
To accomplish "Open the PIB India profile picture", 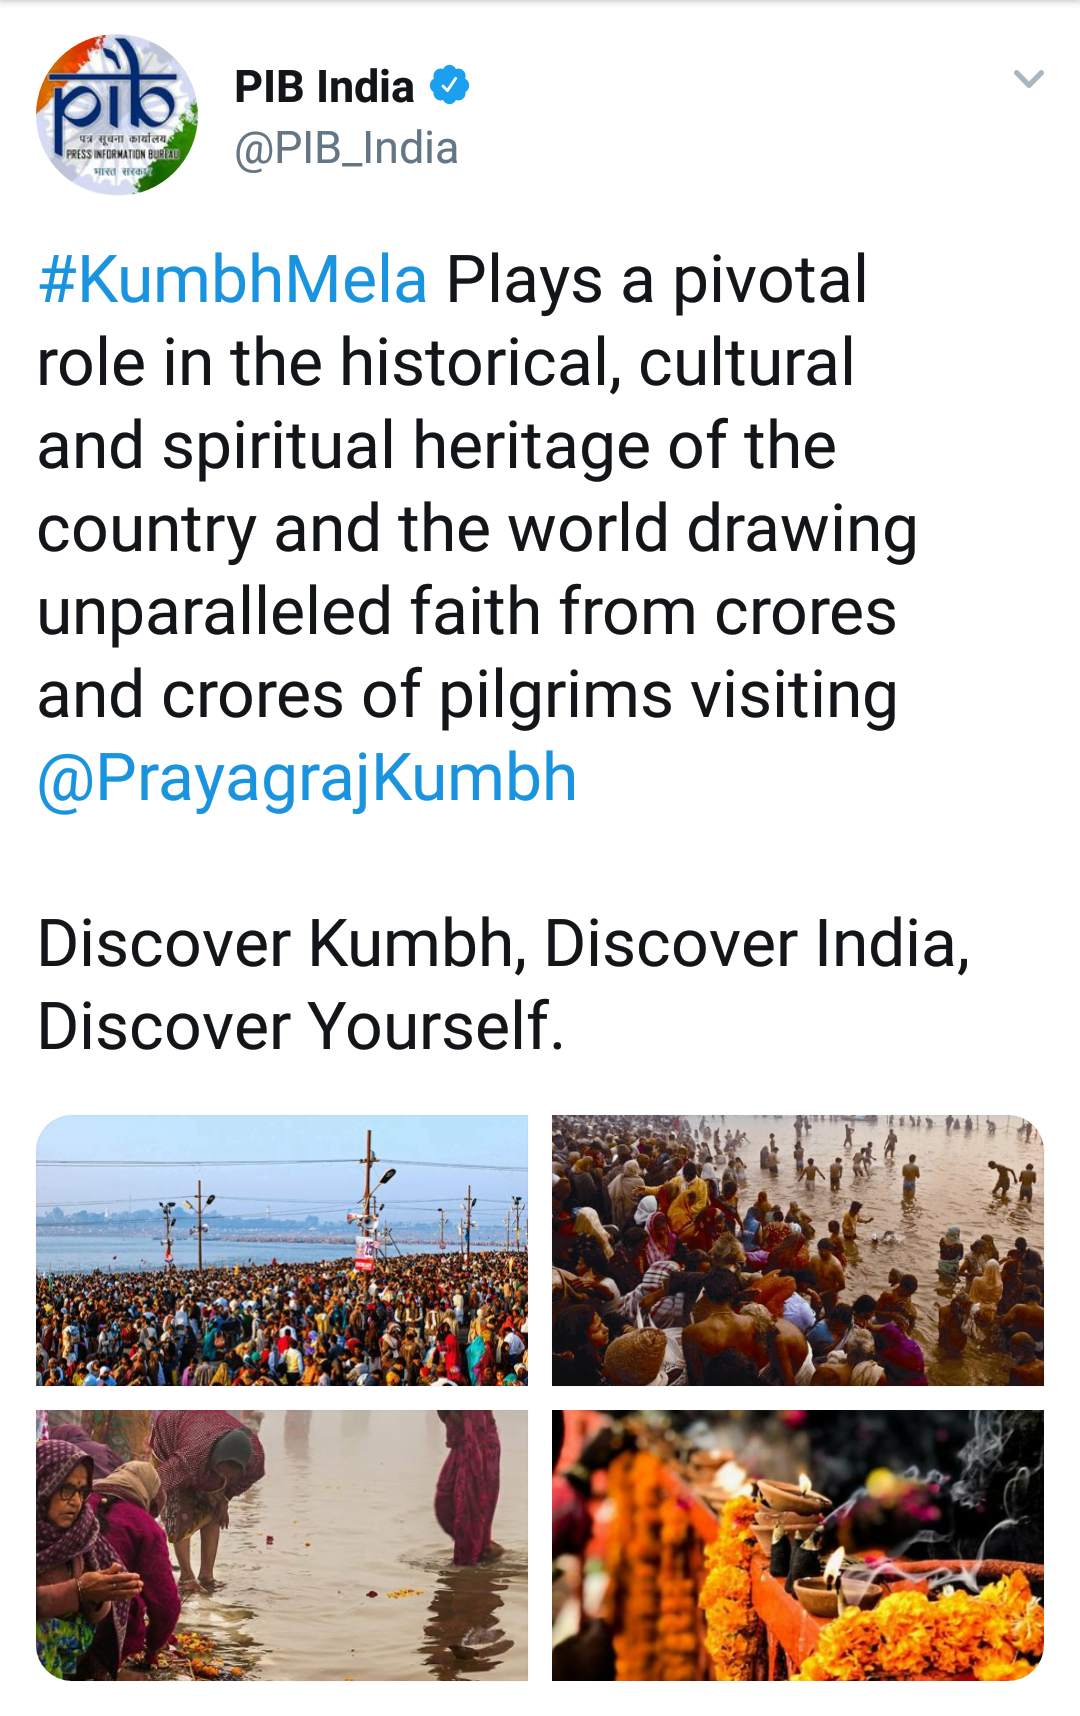I will point(117,115).
